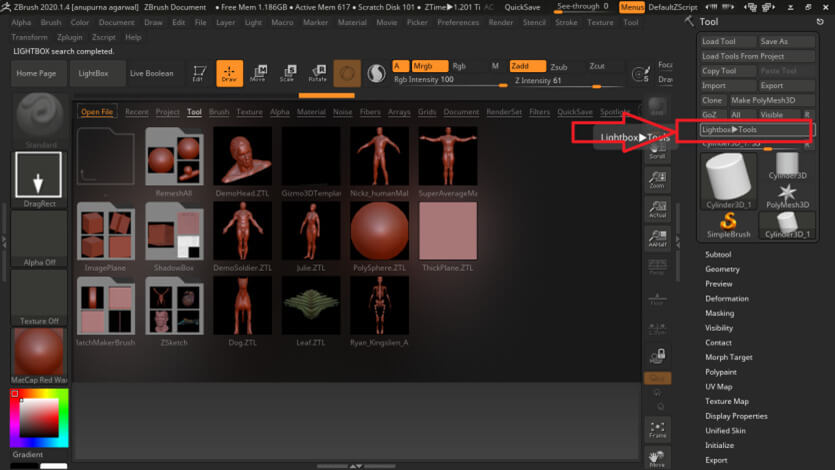The height and width of the screenshot is (470, 835).
Task: Open the Standard brush thumbnail
Action: tap(40, 121)
